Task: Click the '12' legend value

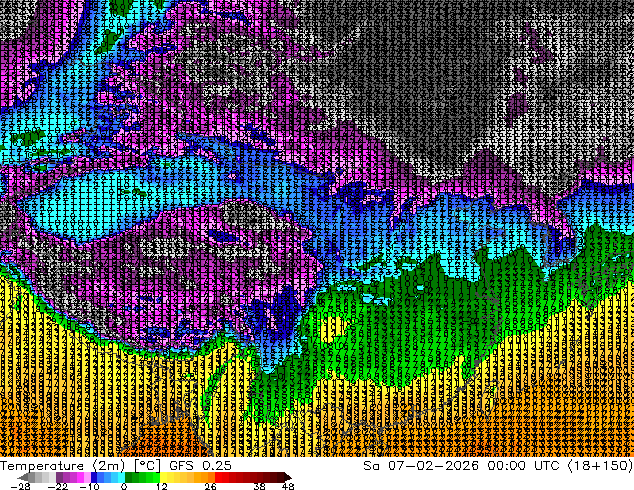Action: pyautogui.click(x=162, y=486)
